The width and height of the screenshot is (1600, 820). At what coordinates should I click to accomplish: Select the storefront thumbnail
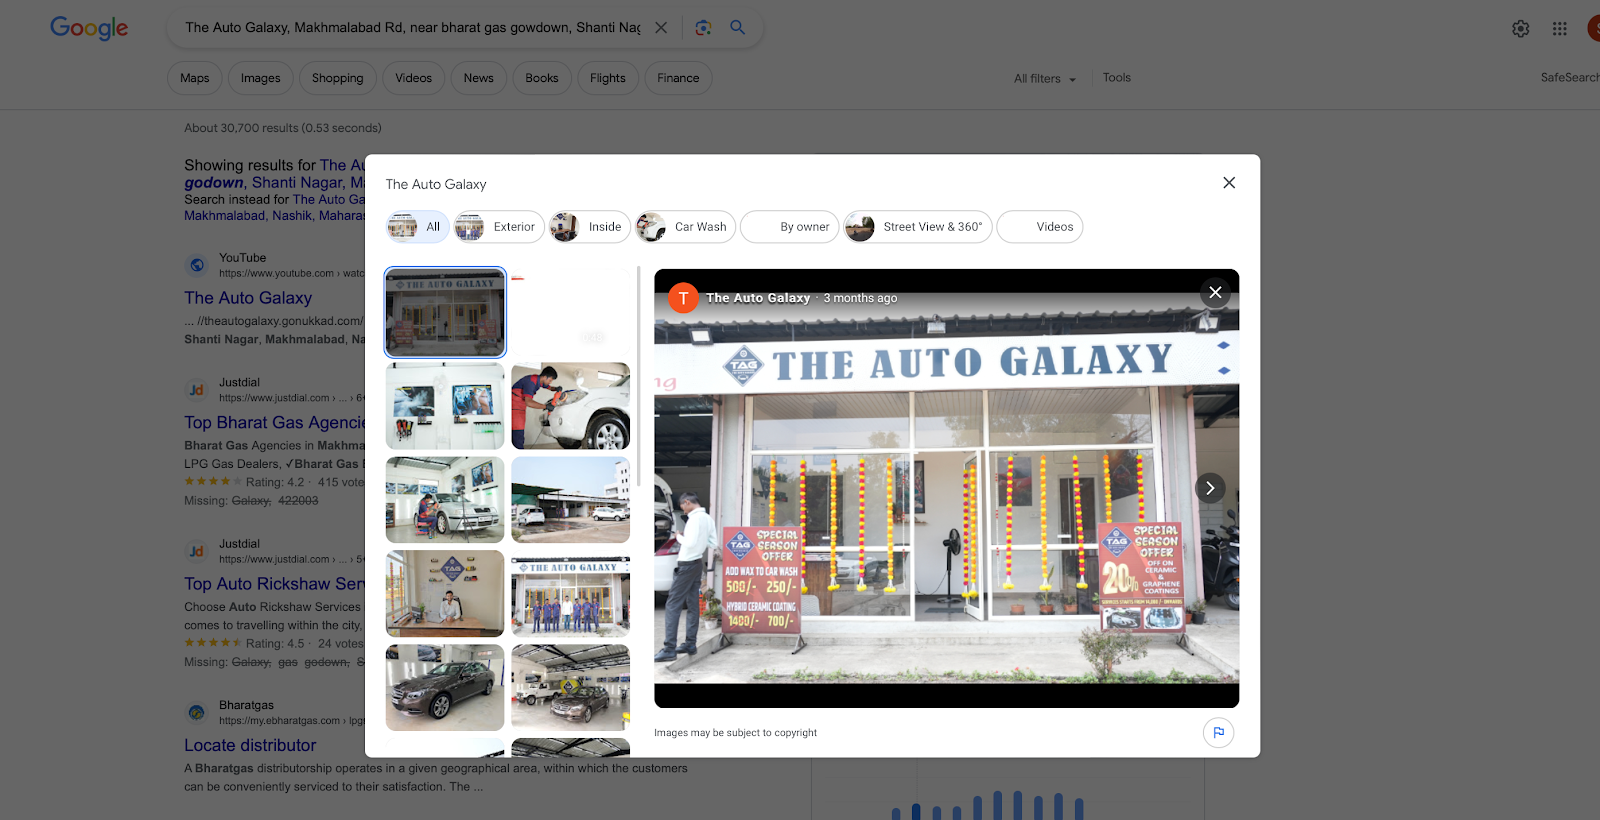point(445,312)
